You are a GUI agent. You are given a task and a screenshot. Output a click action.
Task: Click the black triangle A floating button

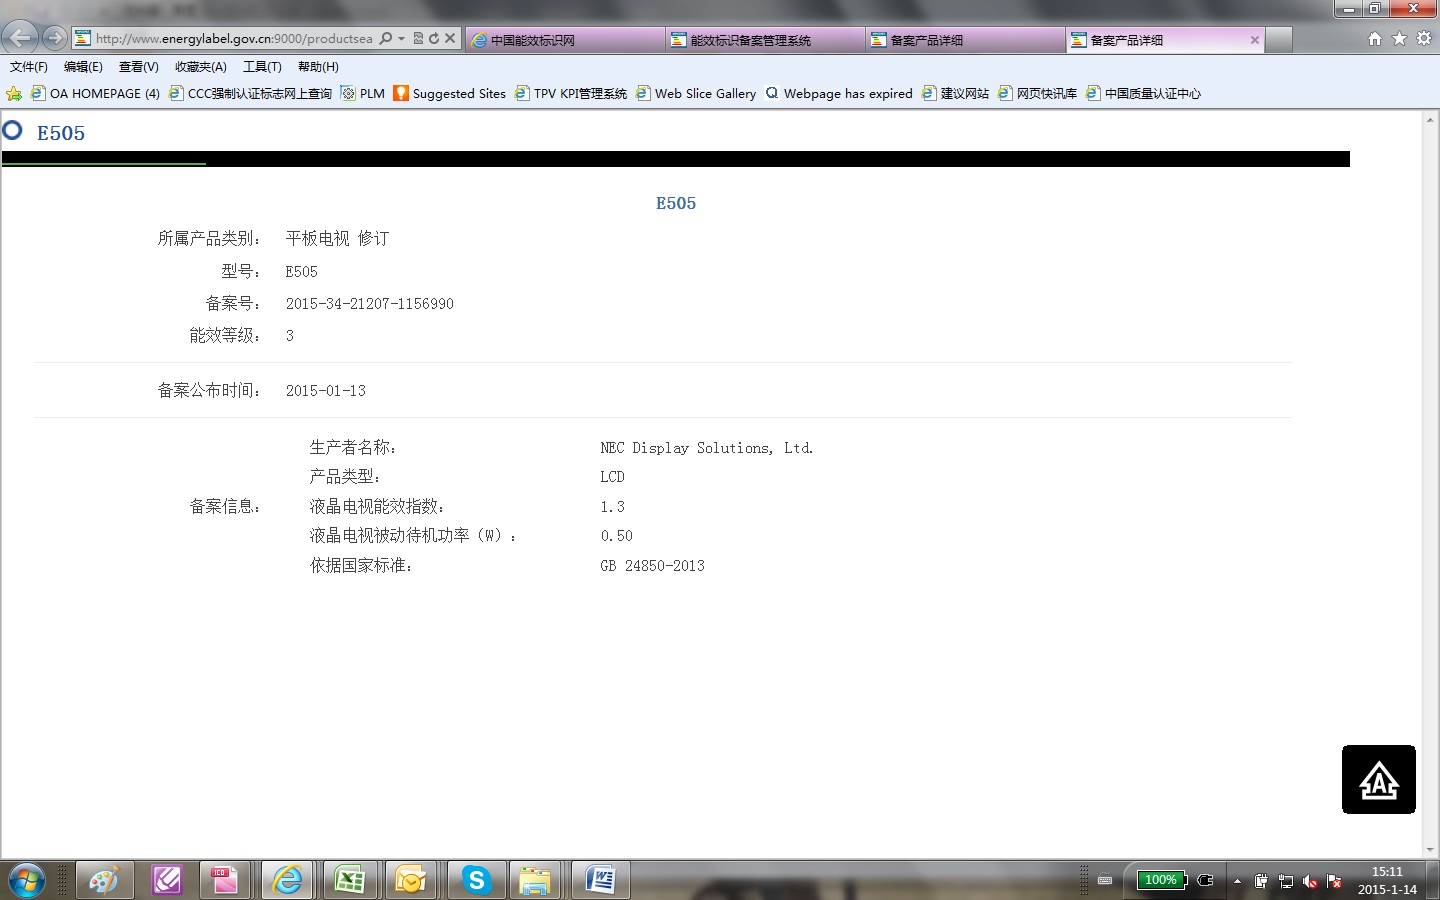pyautogui.click(x=1379, y=779)
